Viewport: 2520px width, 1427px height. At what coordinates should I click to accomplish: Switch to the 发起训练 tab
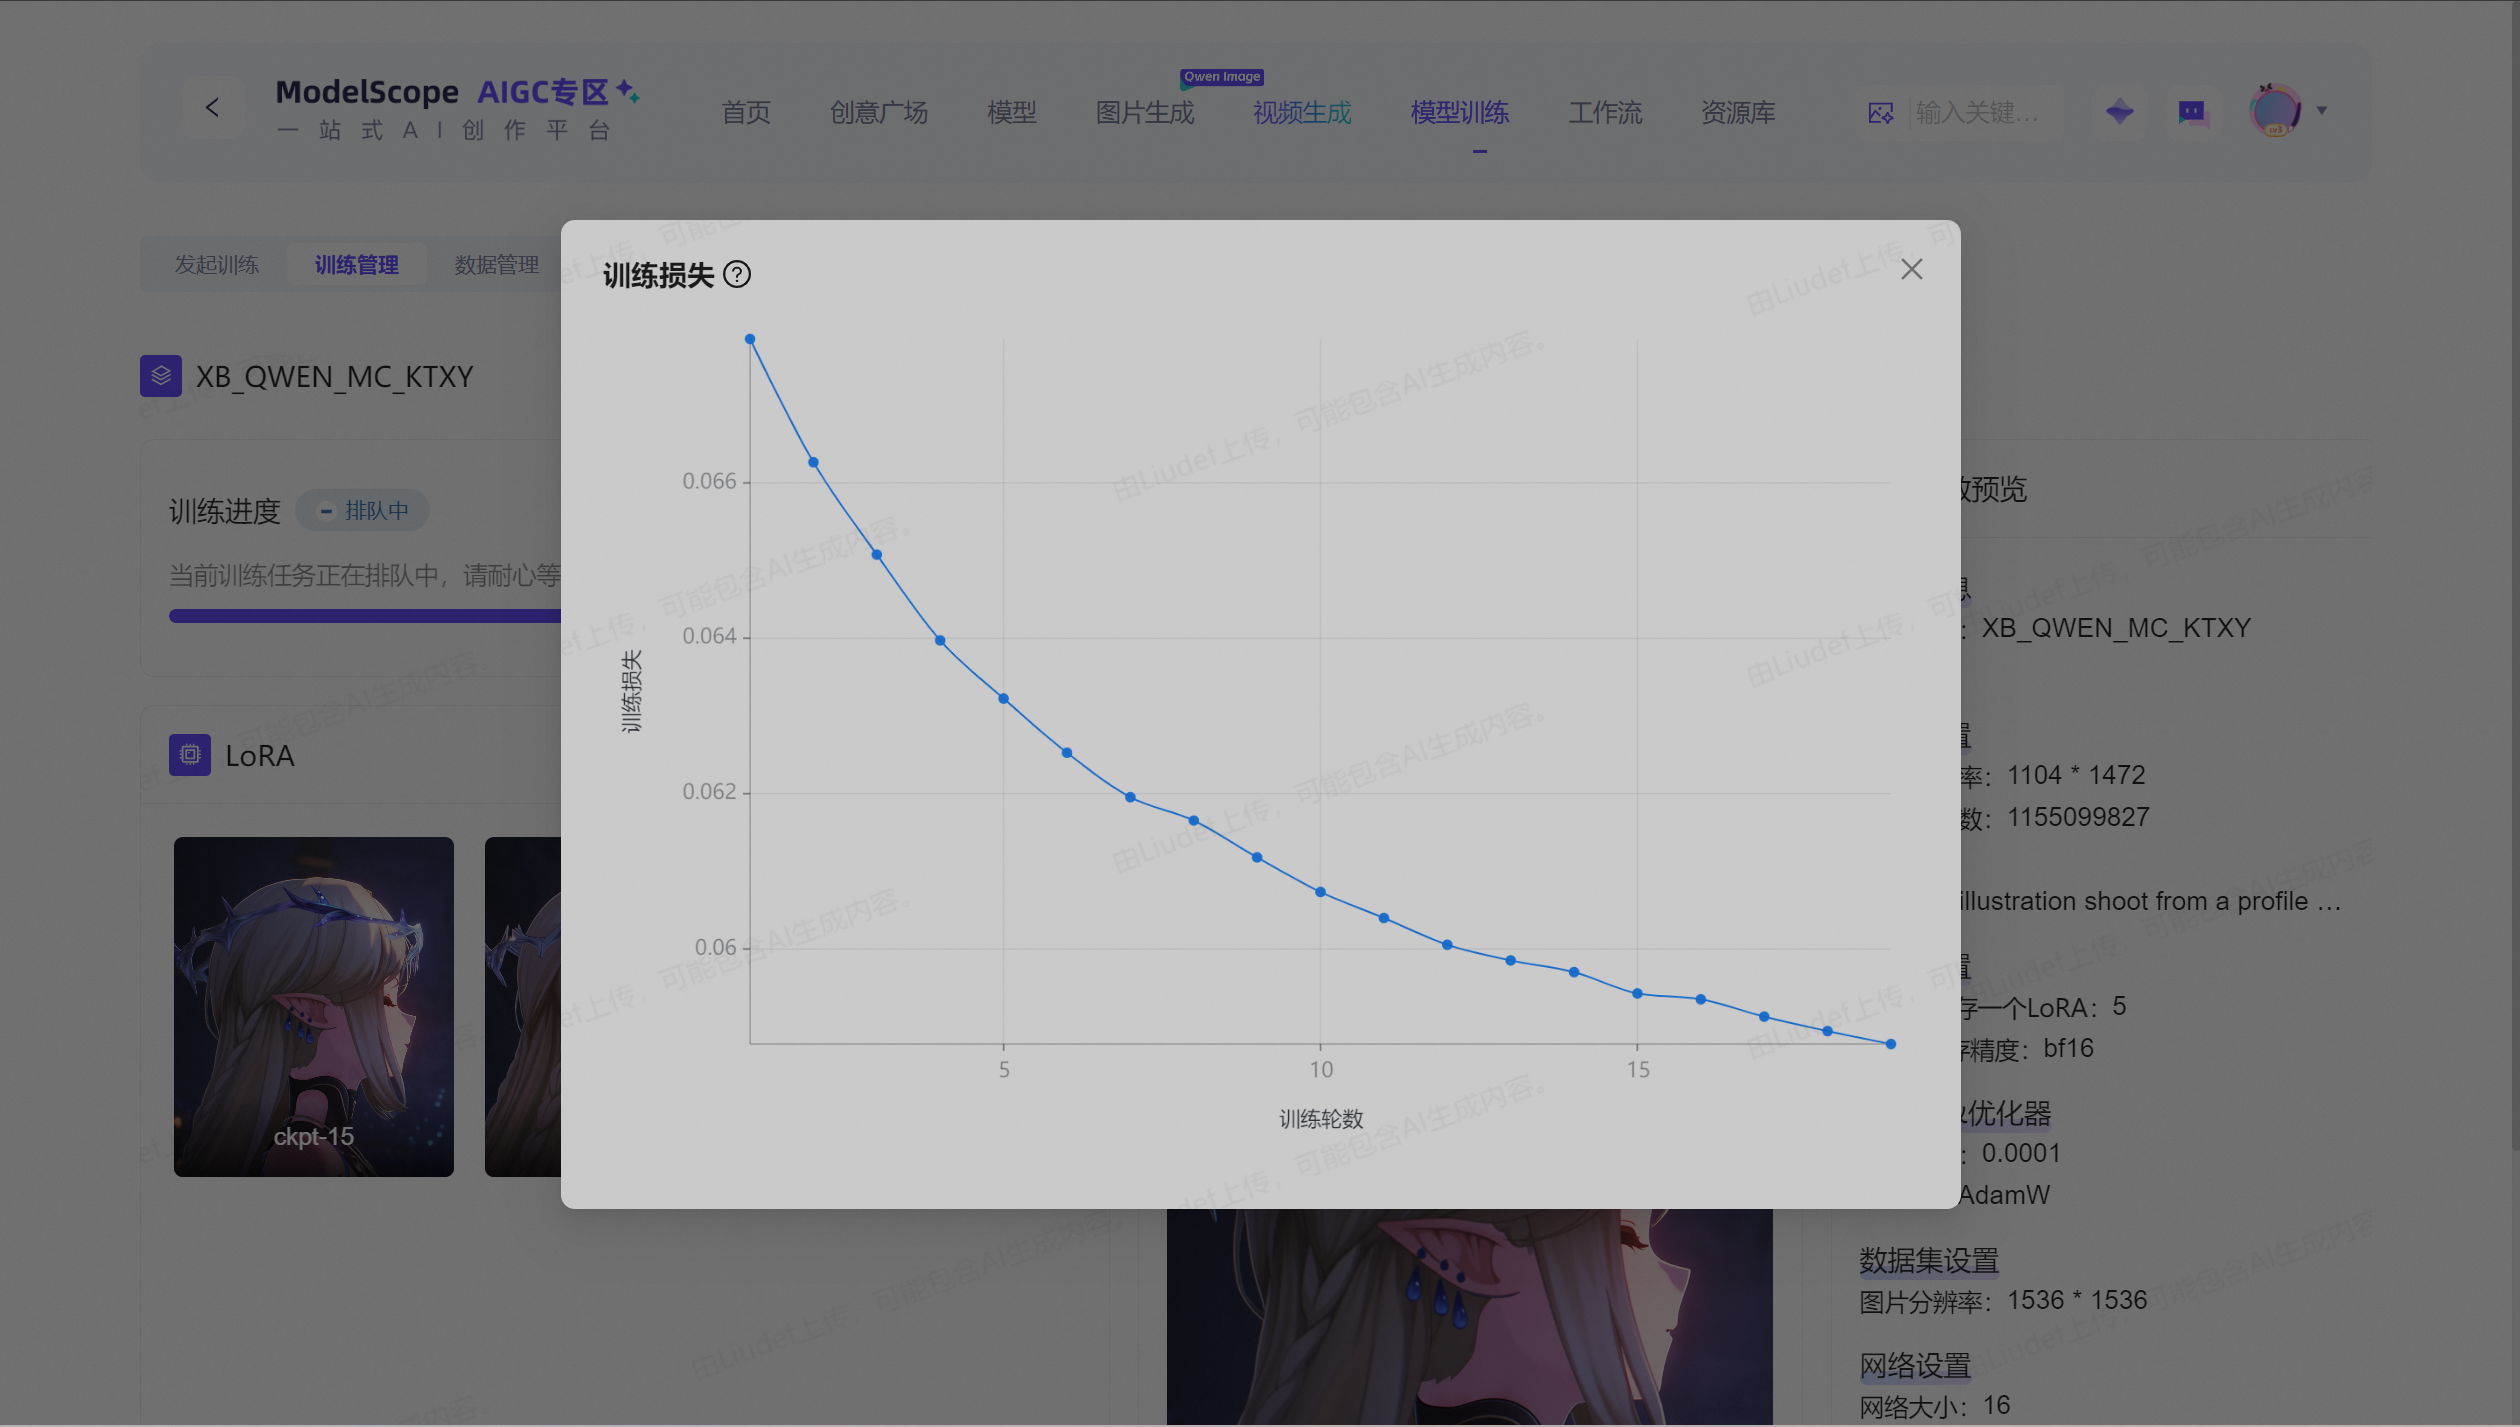tap(217, 265)
